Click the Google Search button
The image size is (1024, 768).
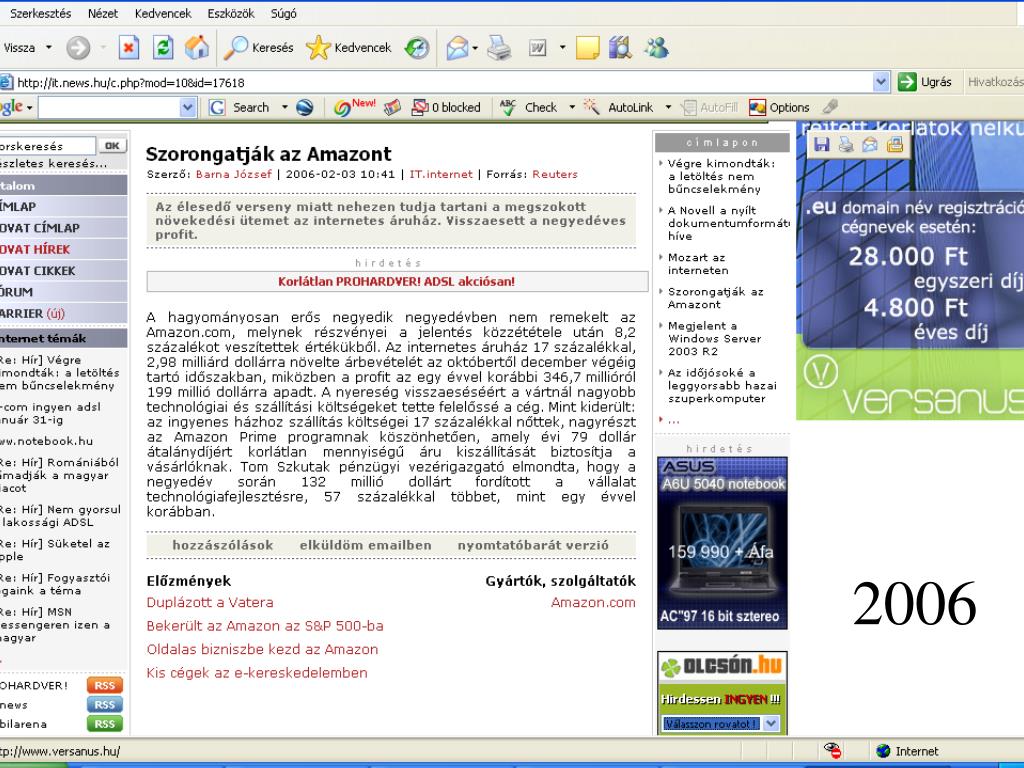point(239,107)
